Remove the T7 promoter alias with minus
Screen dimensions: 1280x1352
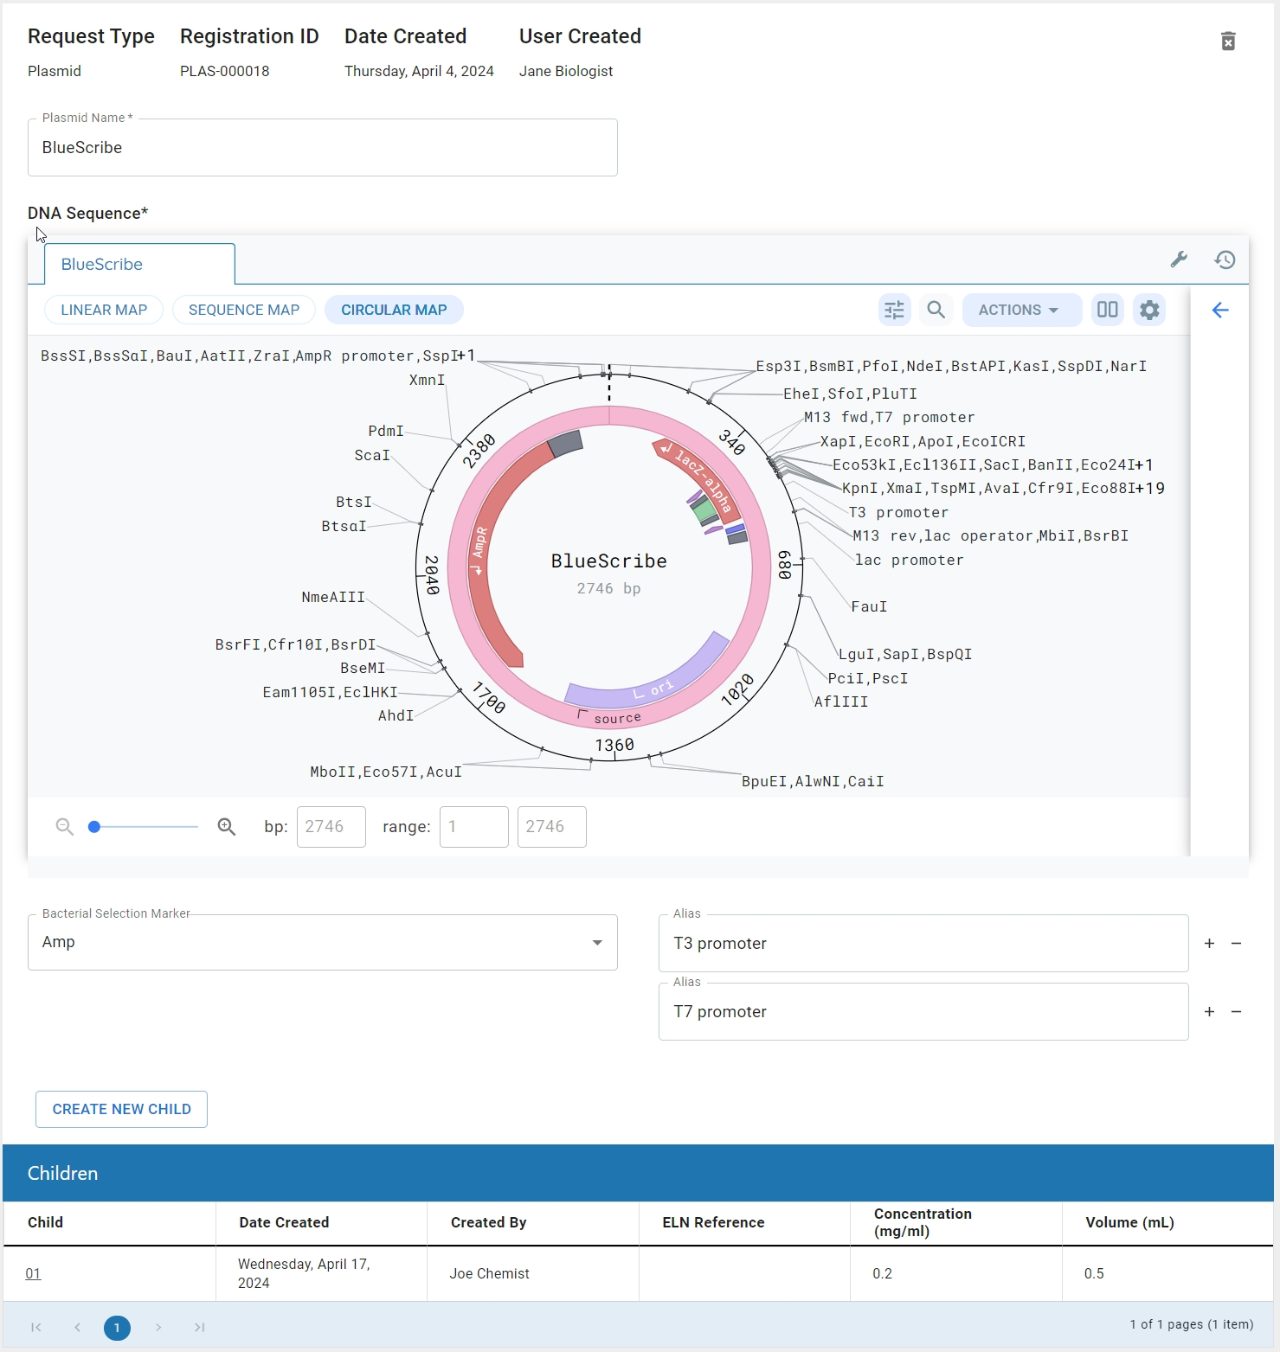1236,1012
